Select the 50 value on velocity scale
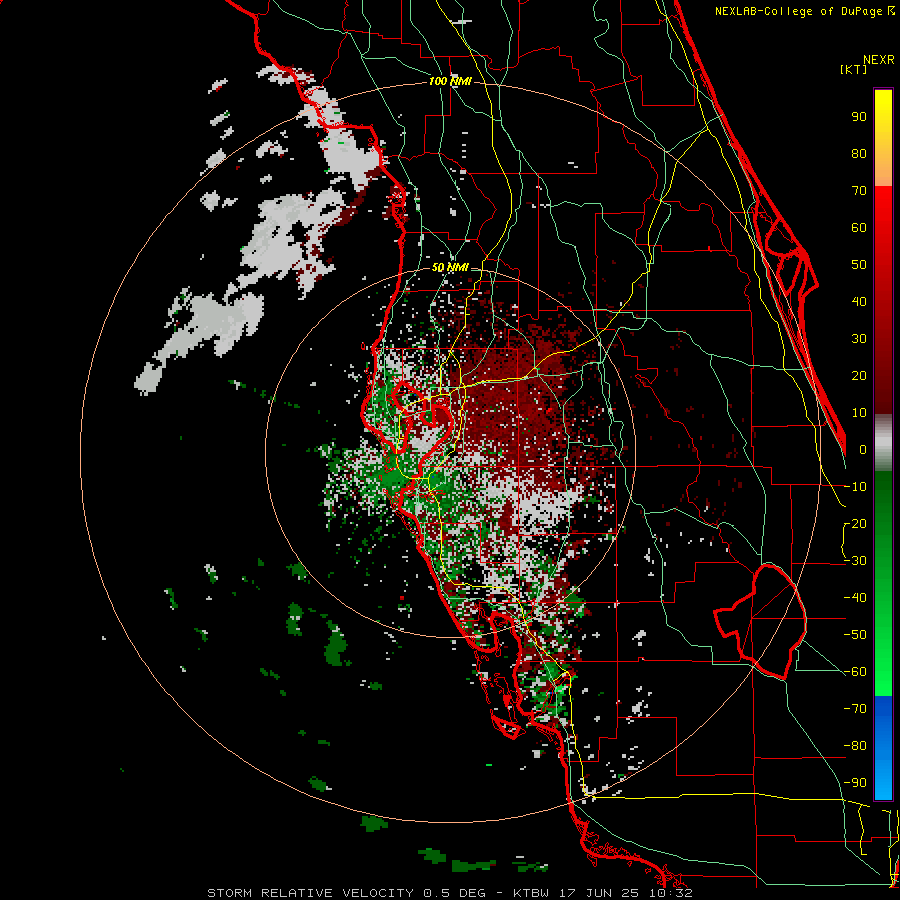Viewport: 900px width, 900px height. (859, 265)
